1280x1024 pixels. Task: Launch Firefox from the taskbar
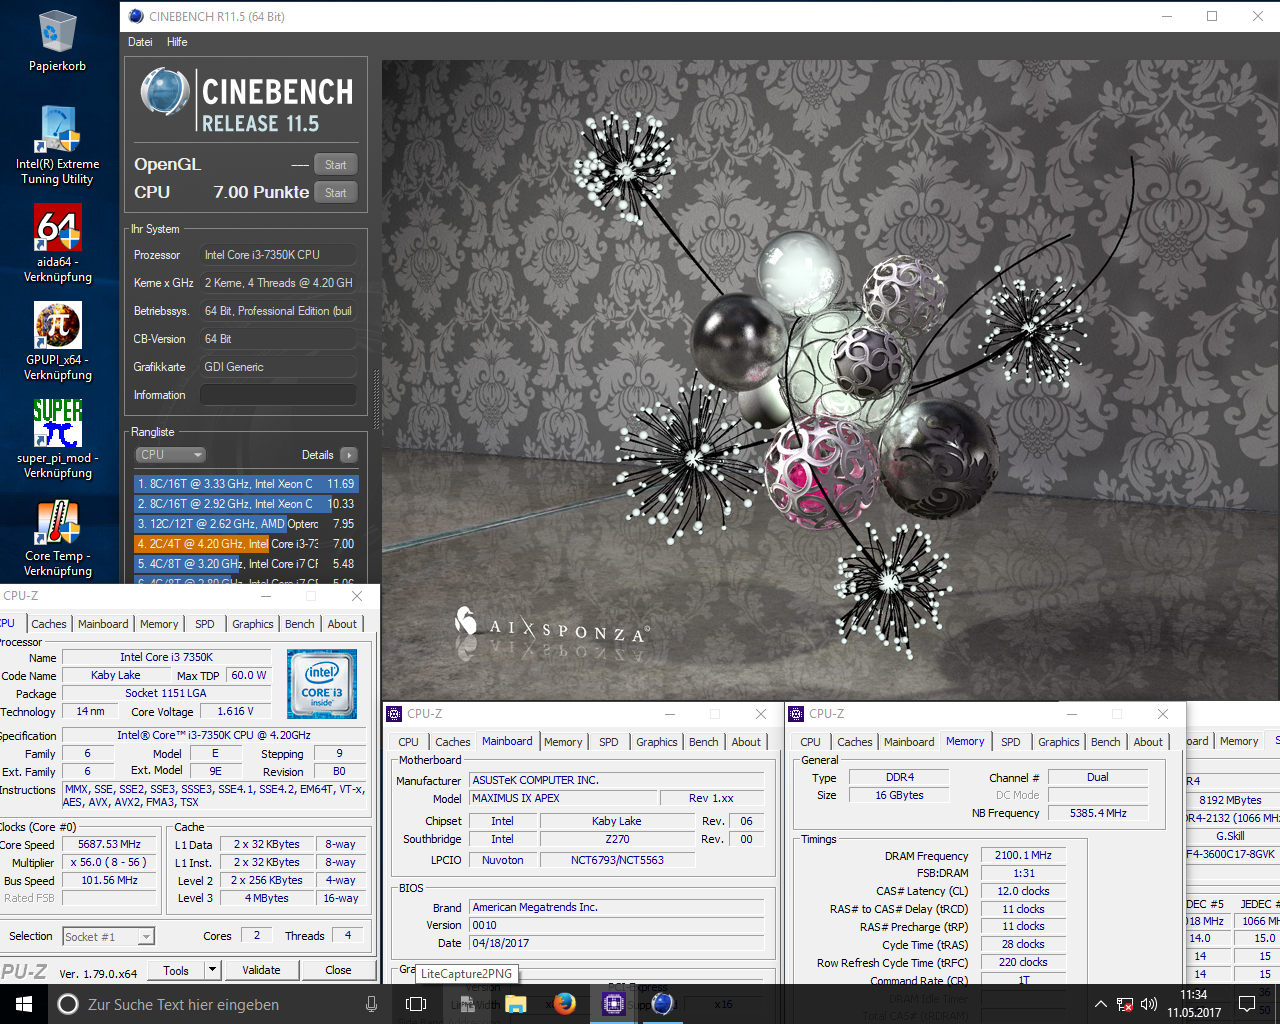point(565,1004)
